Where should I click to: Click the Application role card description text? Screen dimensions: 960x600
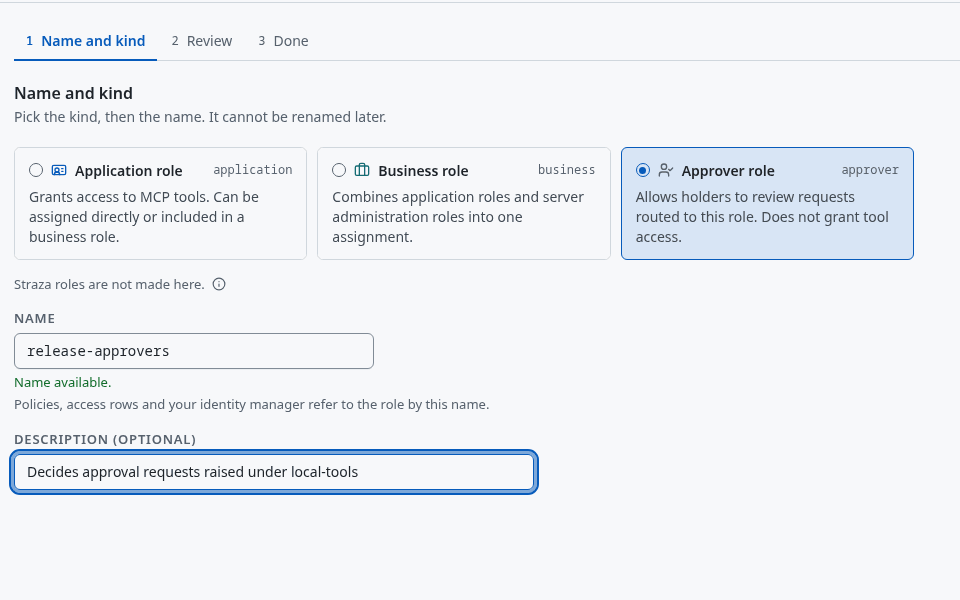pos(144,217)
